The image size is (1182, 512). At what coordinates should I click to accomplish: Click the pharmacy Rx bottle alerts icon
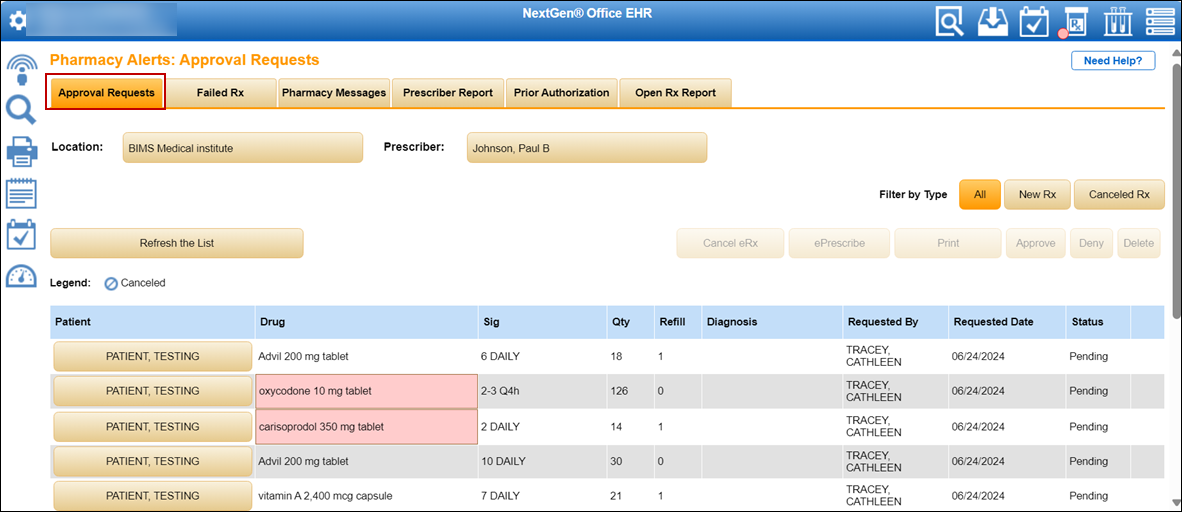point(1076,21)
